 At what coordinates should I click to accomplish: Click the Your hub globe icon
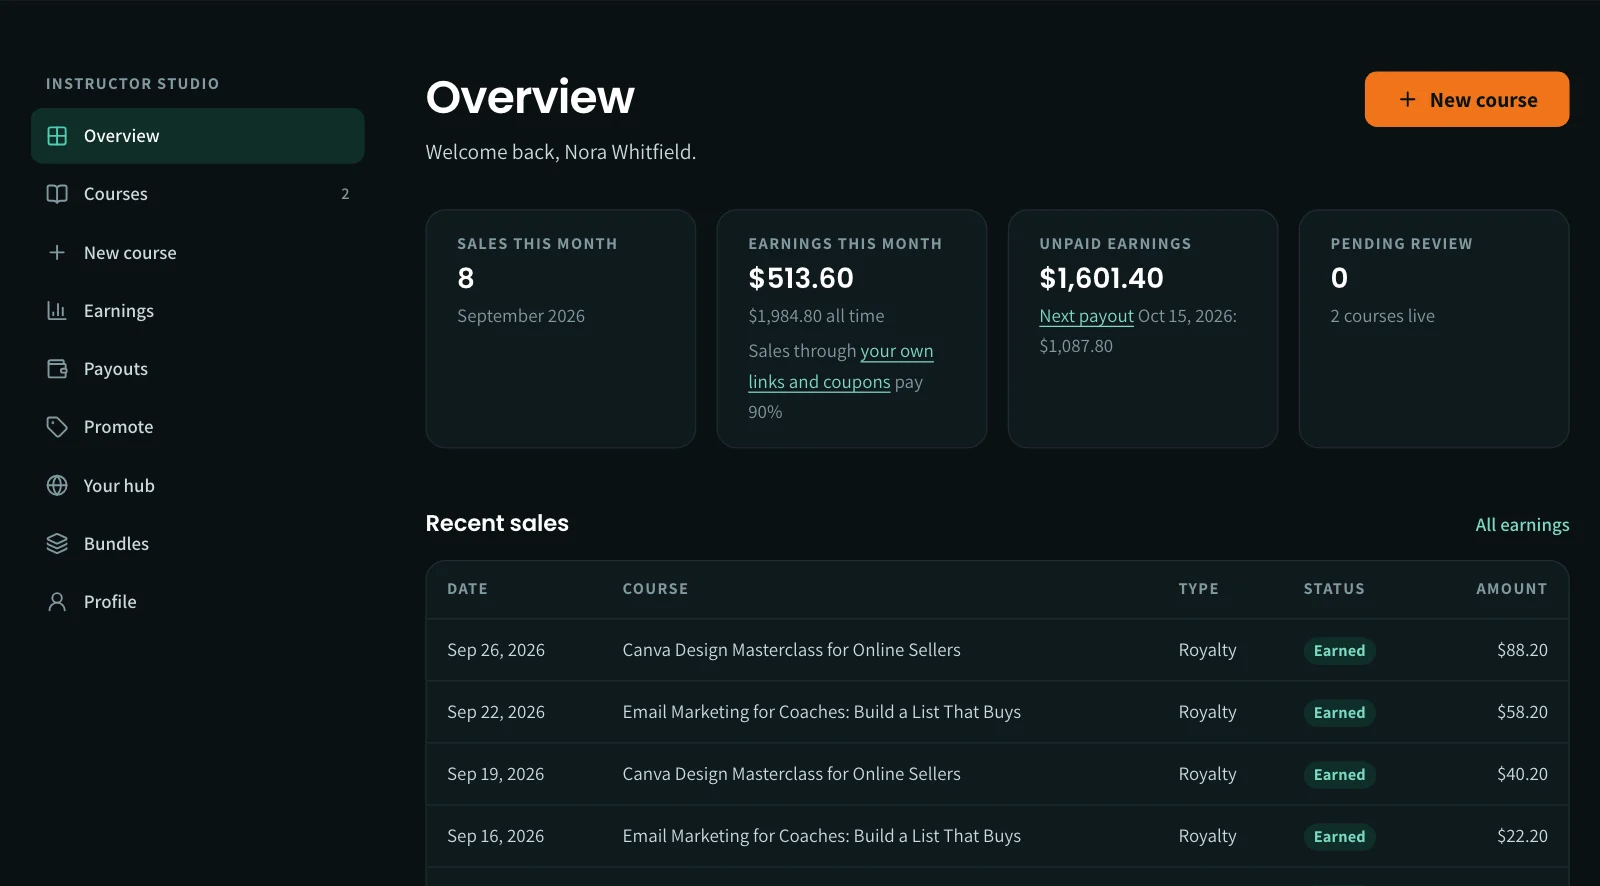click(x=57, y=486)
